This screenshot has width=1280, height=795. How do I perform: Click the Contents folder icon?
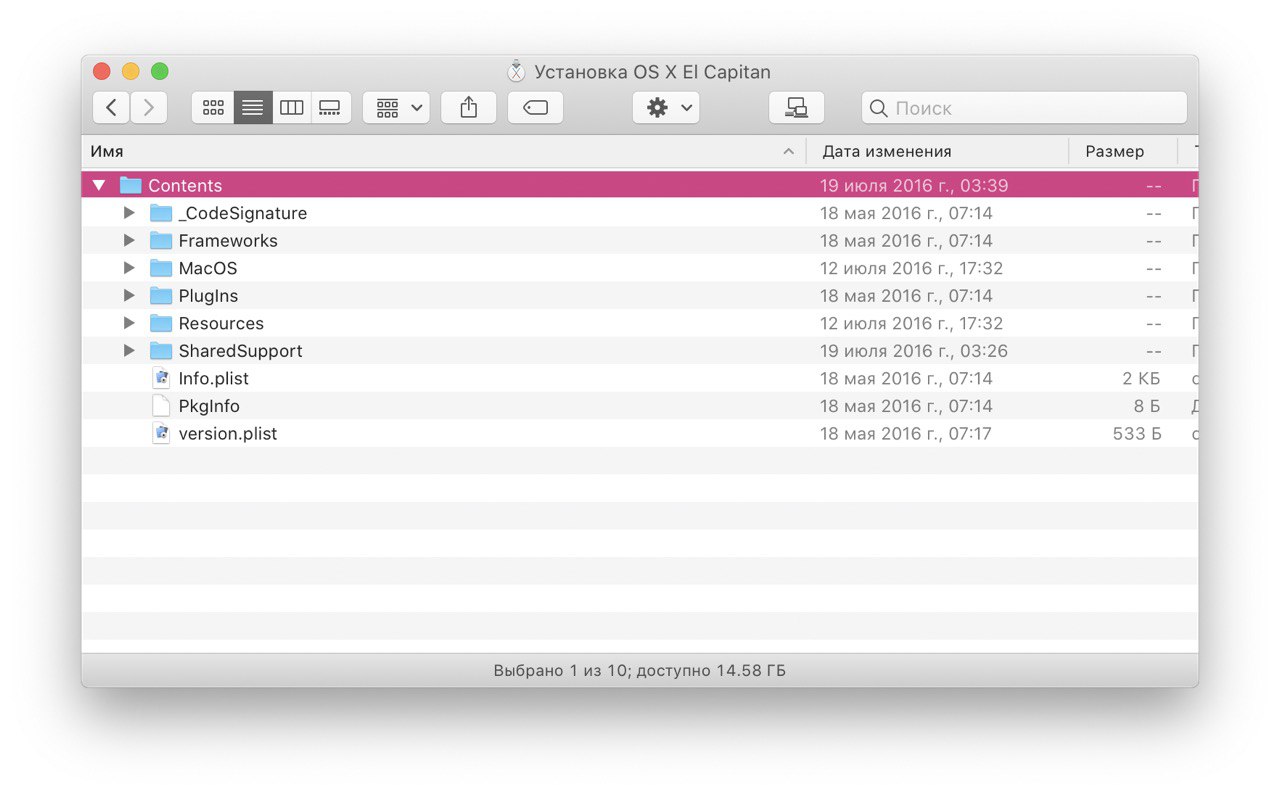131,185
